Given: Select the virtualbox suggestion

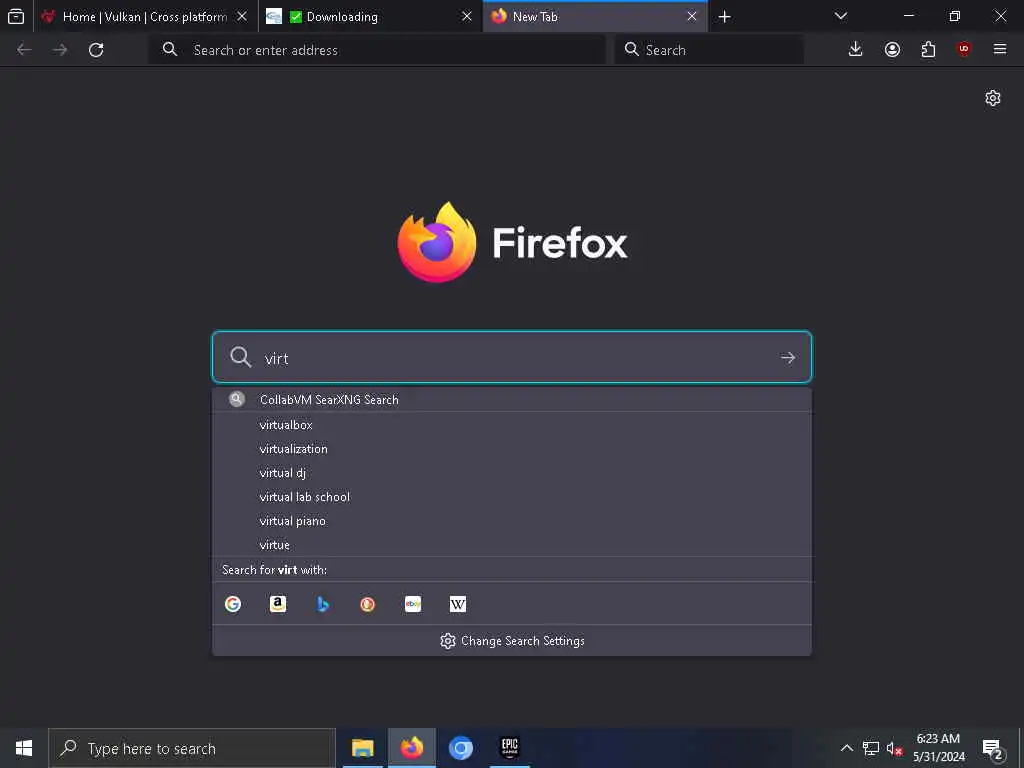Looking at the screenshot, I should [512, 424].
